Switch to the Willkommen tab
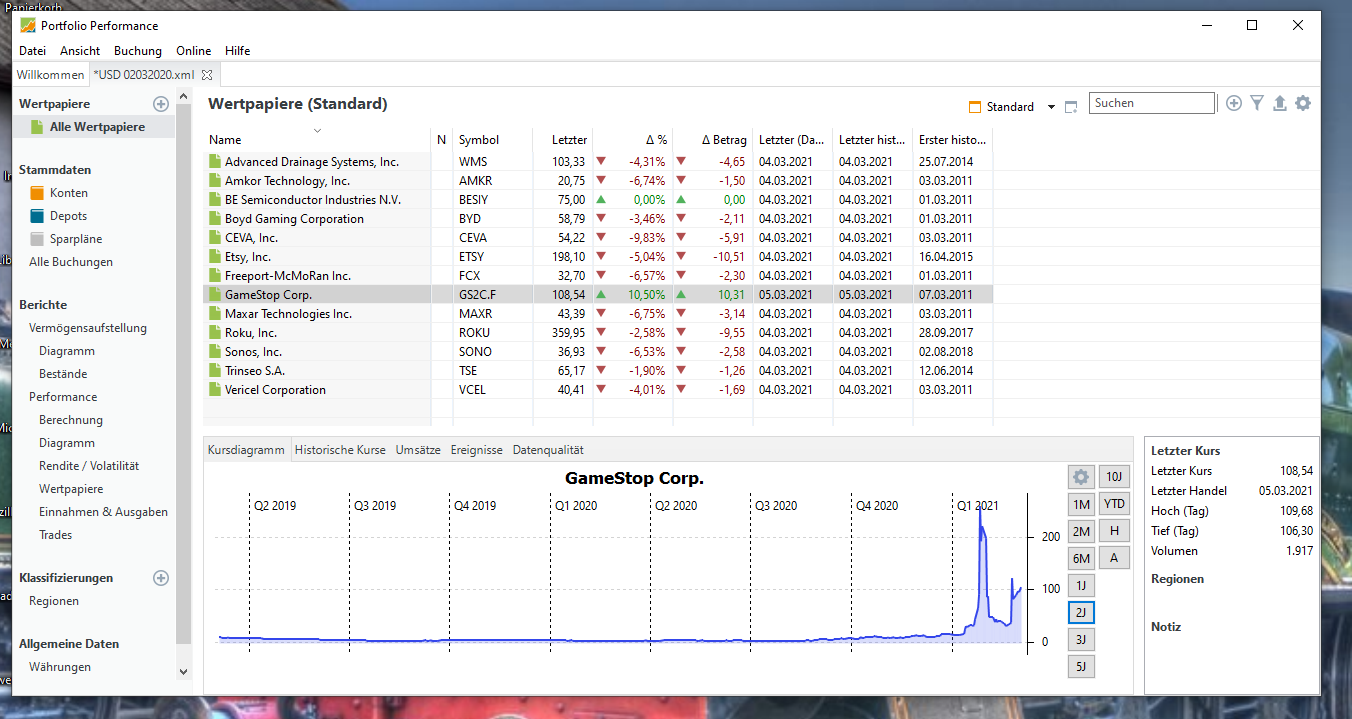The height and width of the screenshot is (719, 1352). (x=50, y=75)
